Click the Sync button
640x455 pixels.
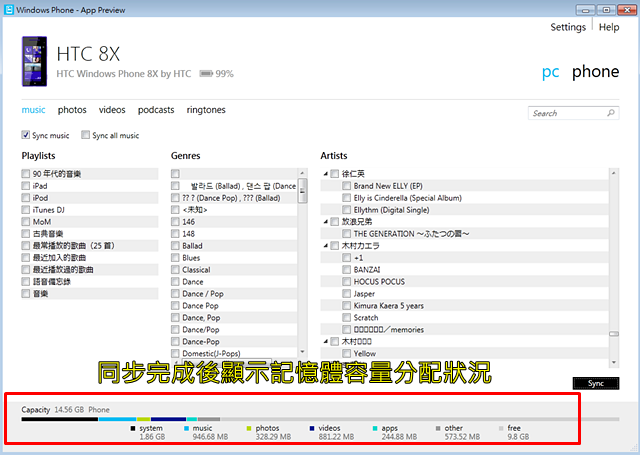click(x=596, y=383)
